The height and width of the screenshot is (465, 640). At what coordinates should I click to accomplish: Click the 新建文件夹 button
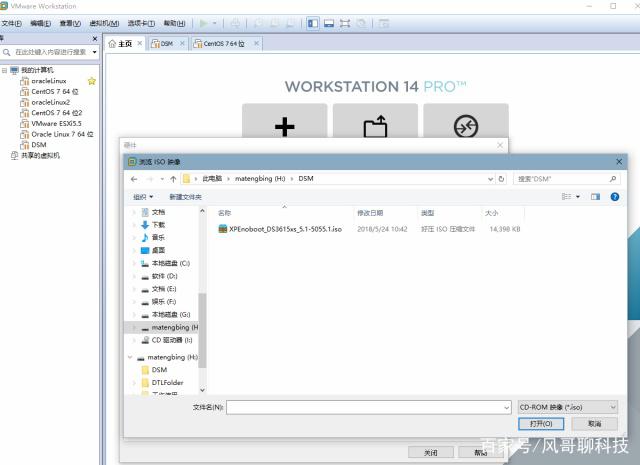click(187, 197)
